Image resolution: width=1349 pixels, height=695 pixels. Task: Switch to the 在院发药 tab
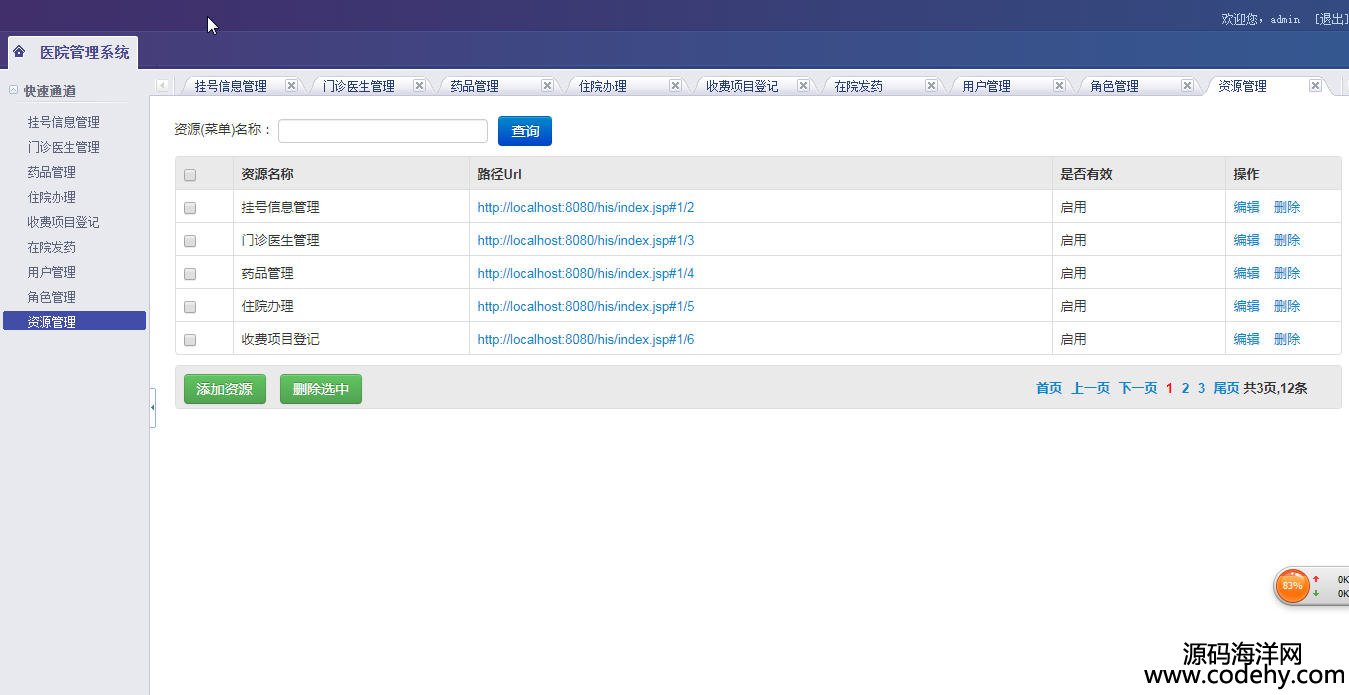tap(859, 86)
